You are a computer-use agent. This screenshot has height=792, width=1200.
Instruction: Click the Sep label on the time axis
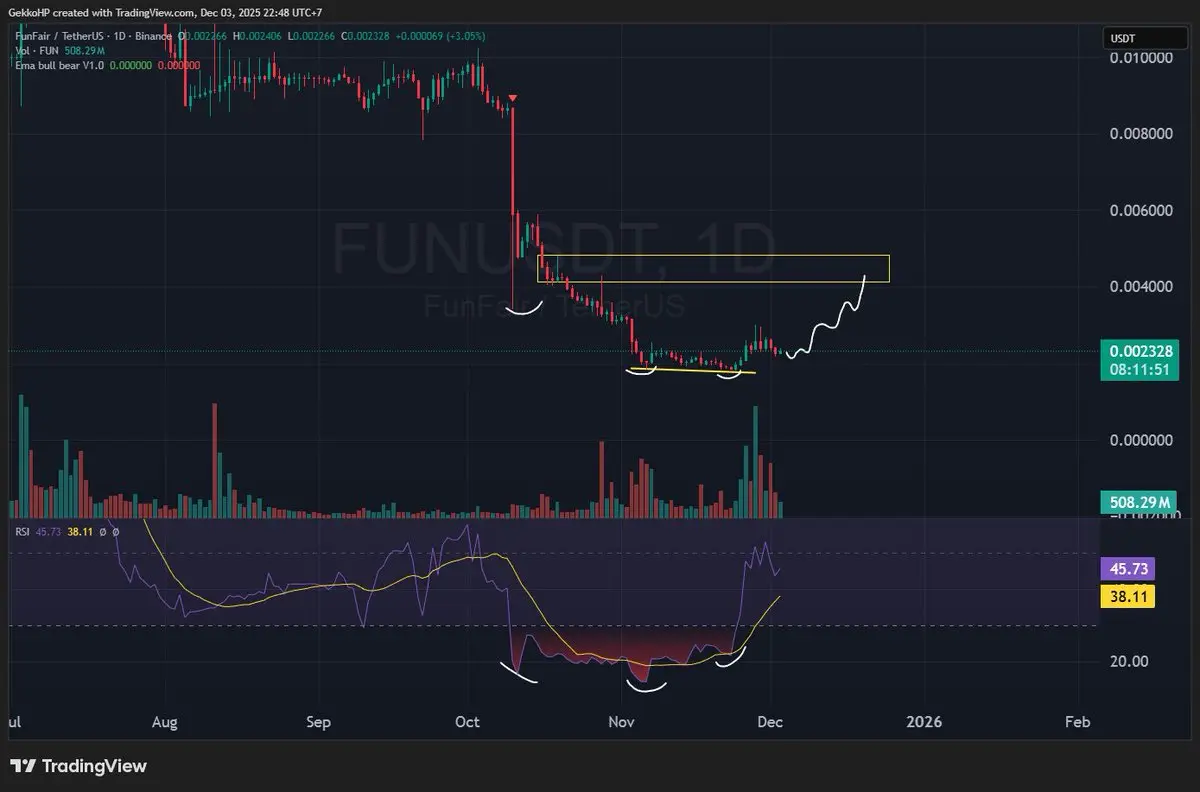pyautogui.click(x=318, y=722)
